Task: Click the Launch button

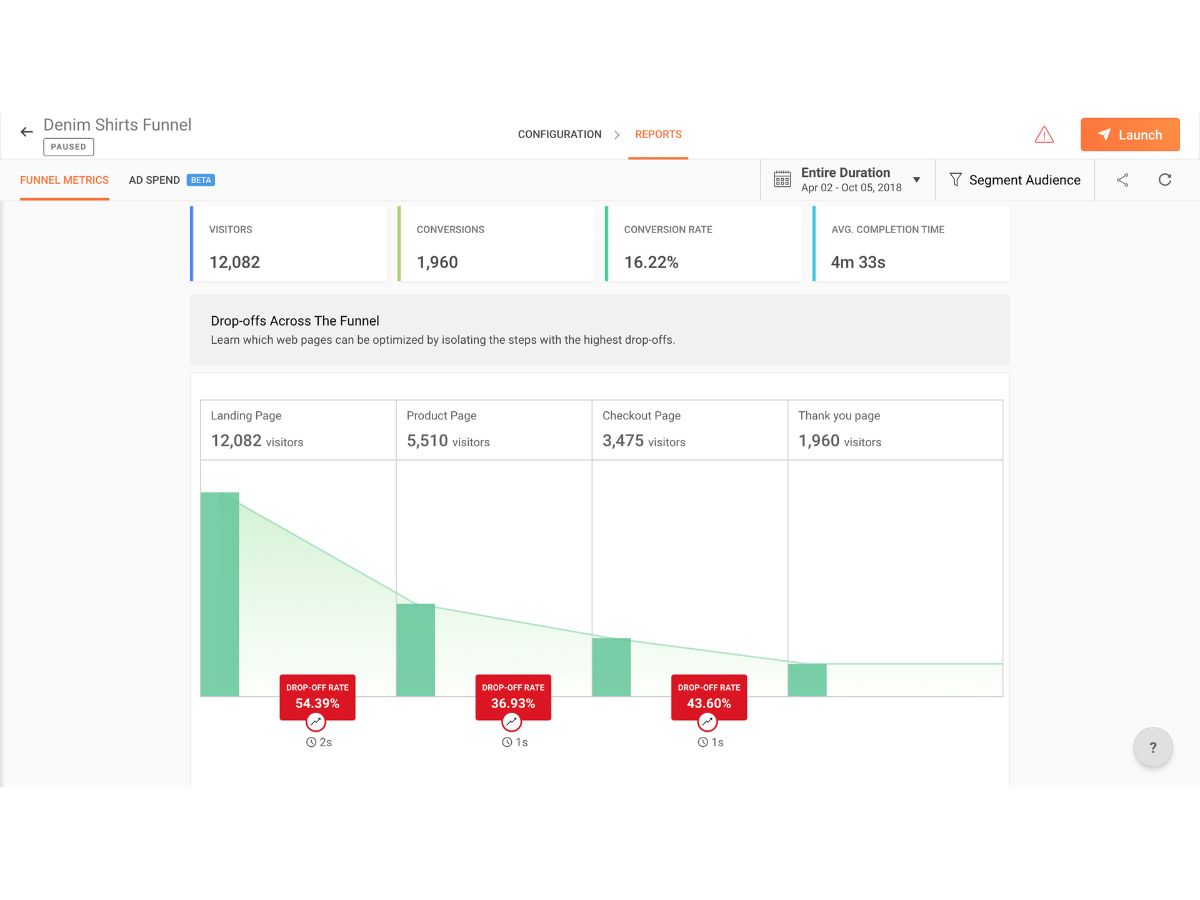Action: (1130, 135)
